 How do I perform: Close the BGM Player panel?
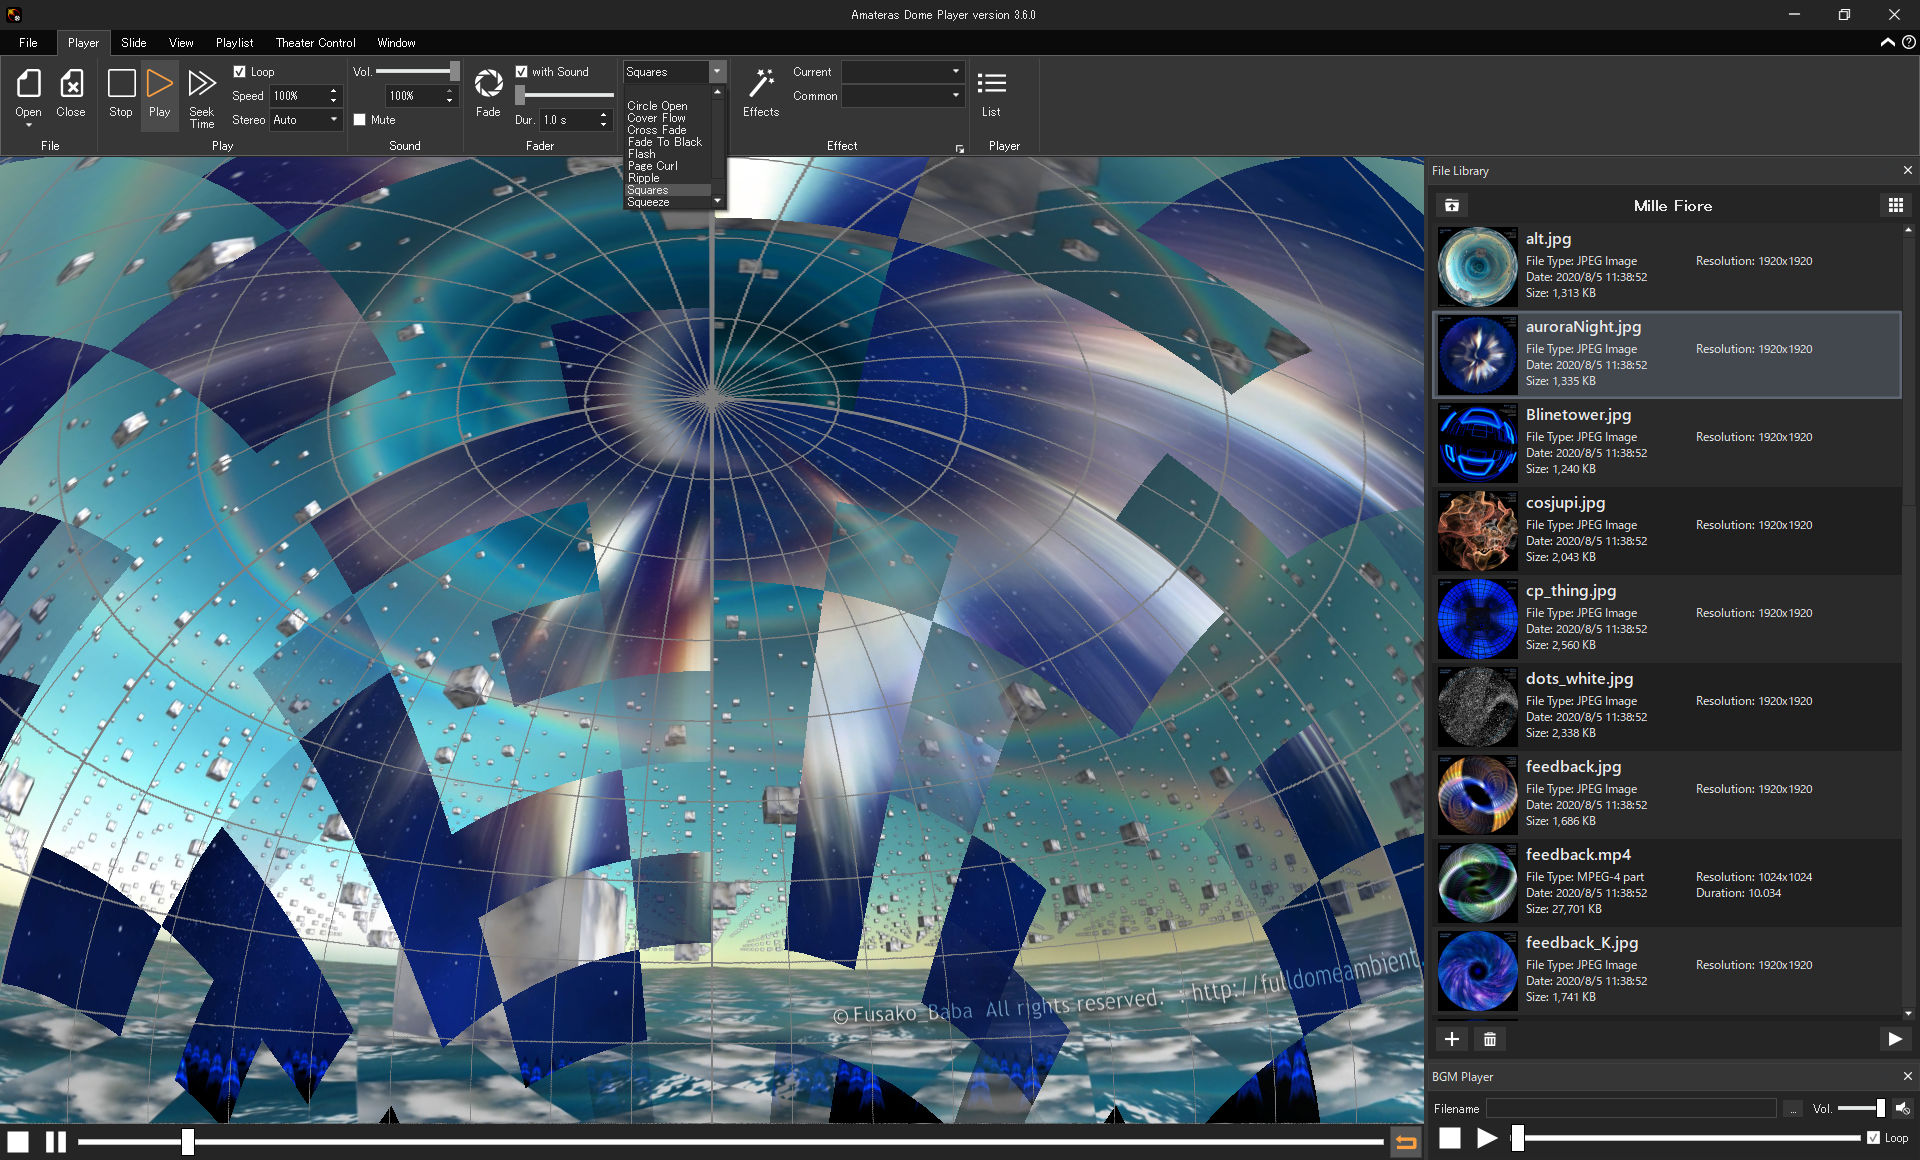click(x=1907, y=1076)
